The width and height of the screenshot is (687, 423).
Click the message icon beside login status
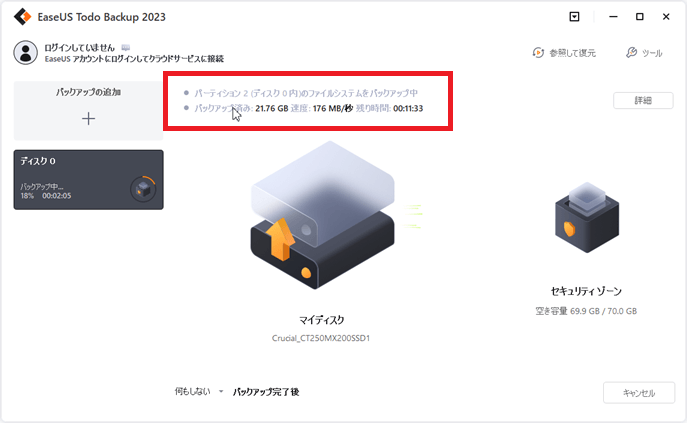[126, 47]
